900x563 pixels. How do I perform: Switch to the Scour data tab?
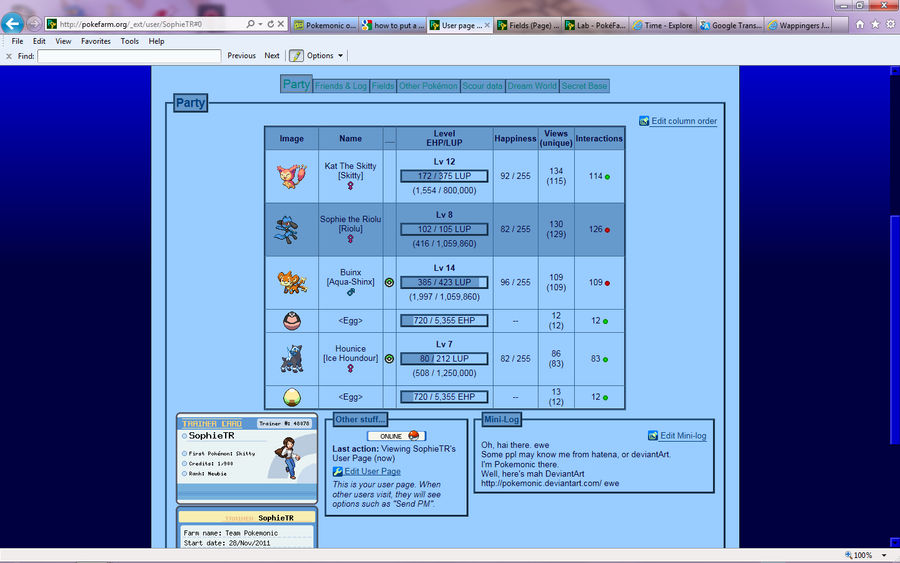coord(482,86)
